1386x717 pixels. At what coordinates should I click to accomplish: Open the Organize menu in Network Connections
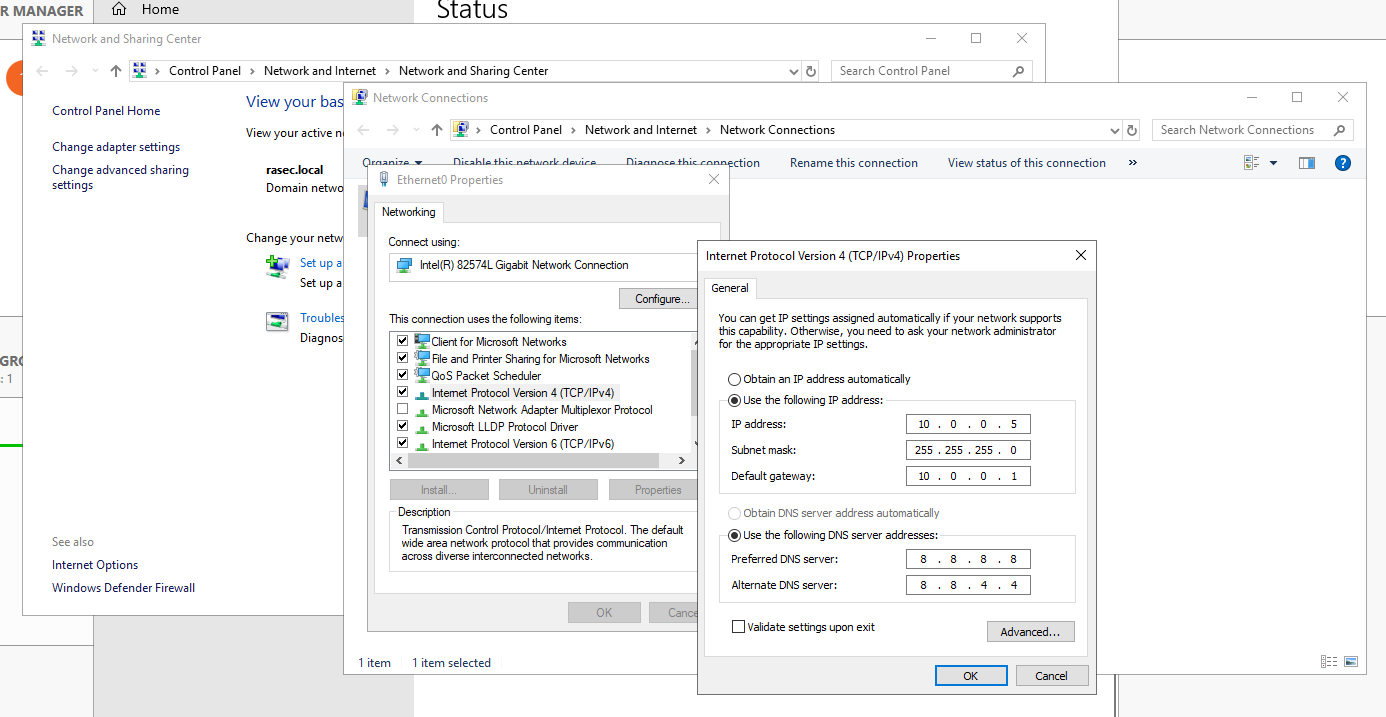pos(392,163)
